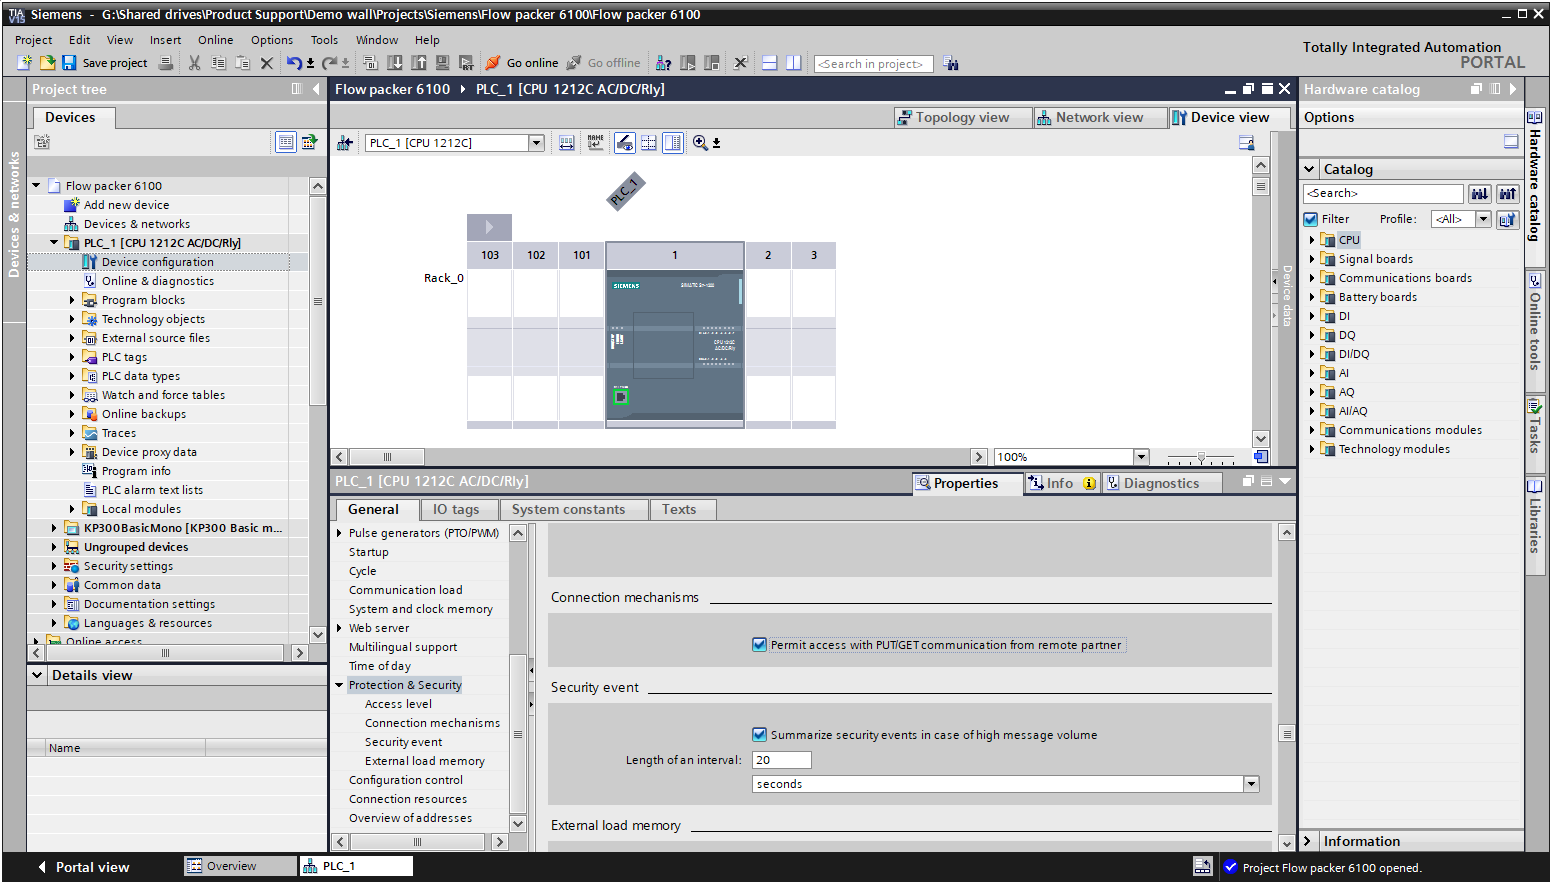The width and height of the screenshot is (1552, 884).
Task: Click the New project icon in the toolbar
Action: [x=25, y=63]
